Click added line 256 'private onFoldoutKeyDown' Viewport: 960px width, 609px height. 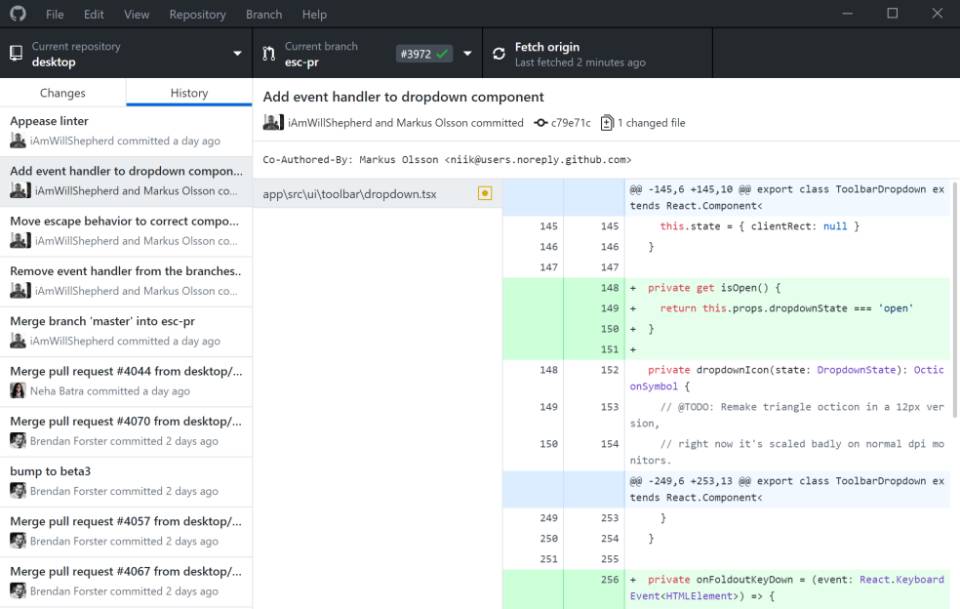726,588
